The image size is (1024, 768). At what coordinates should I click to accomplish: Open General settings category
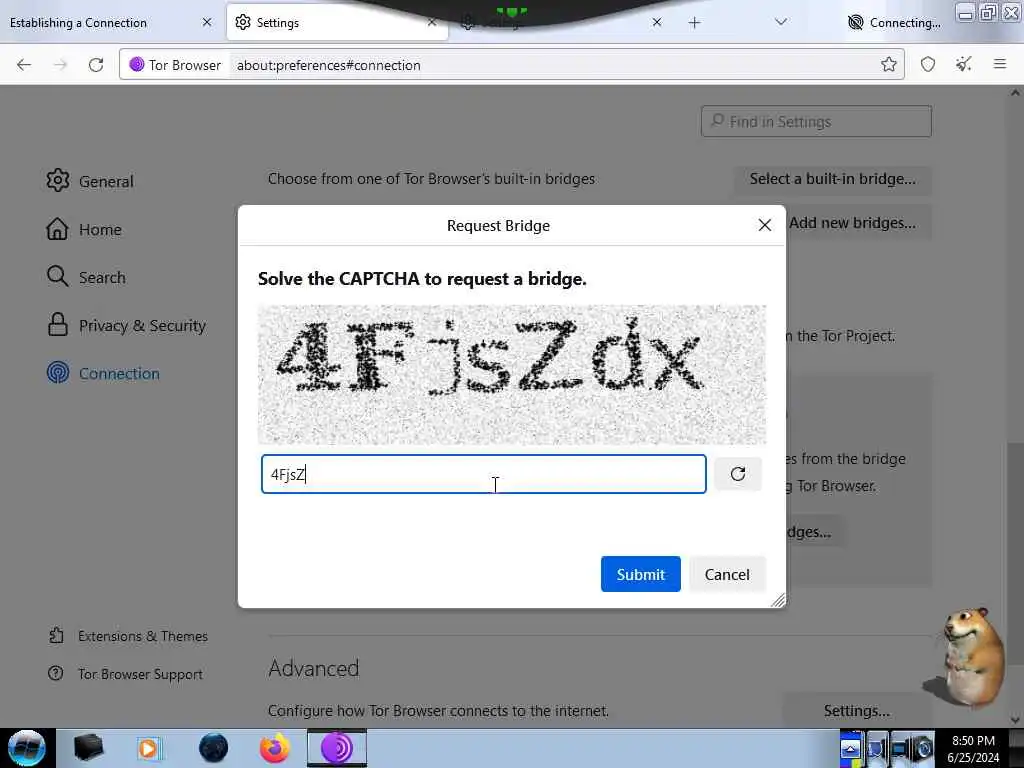90,181
